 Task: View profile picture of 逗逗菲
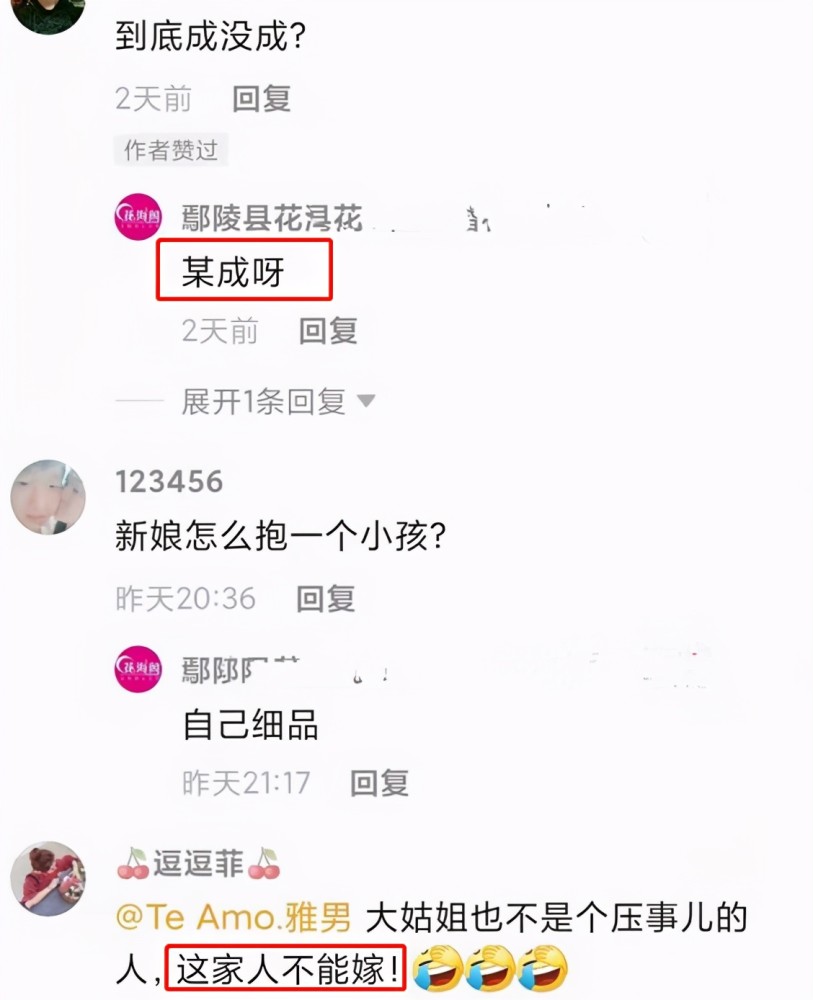pos(48,878)
